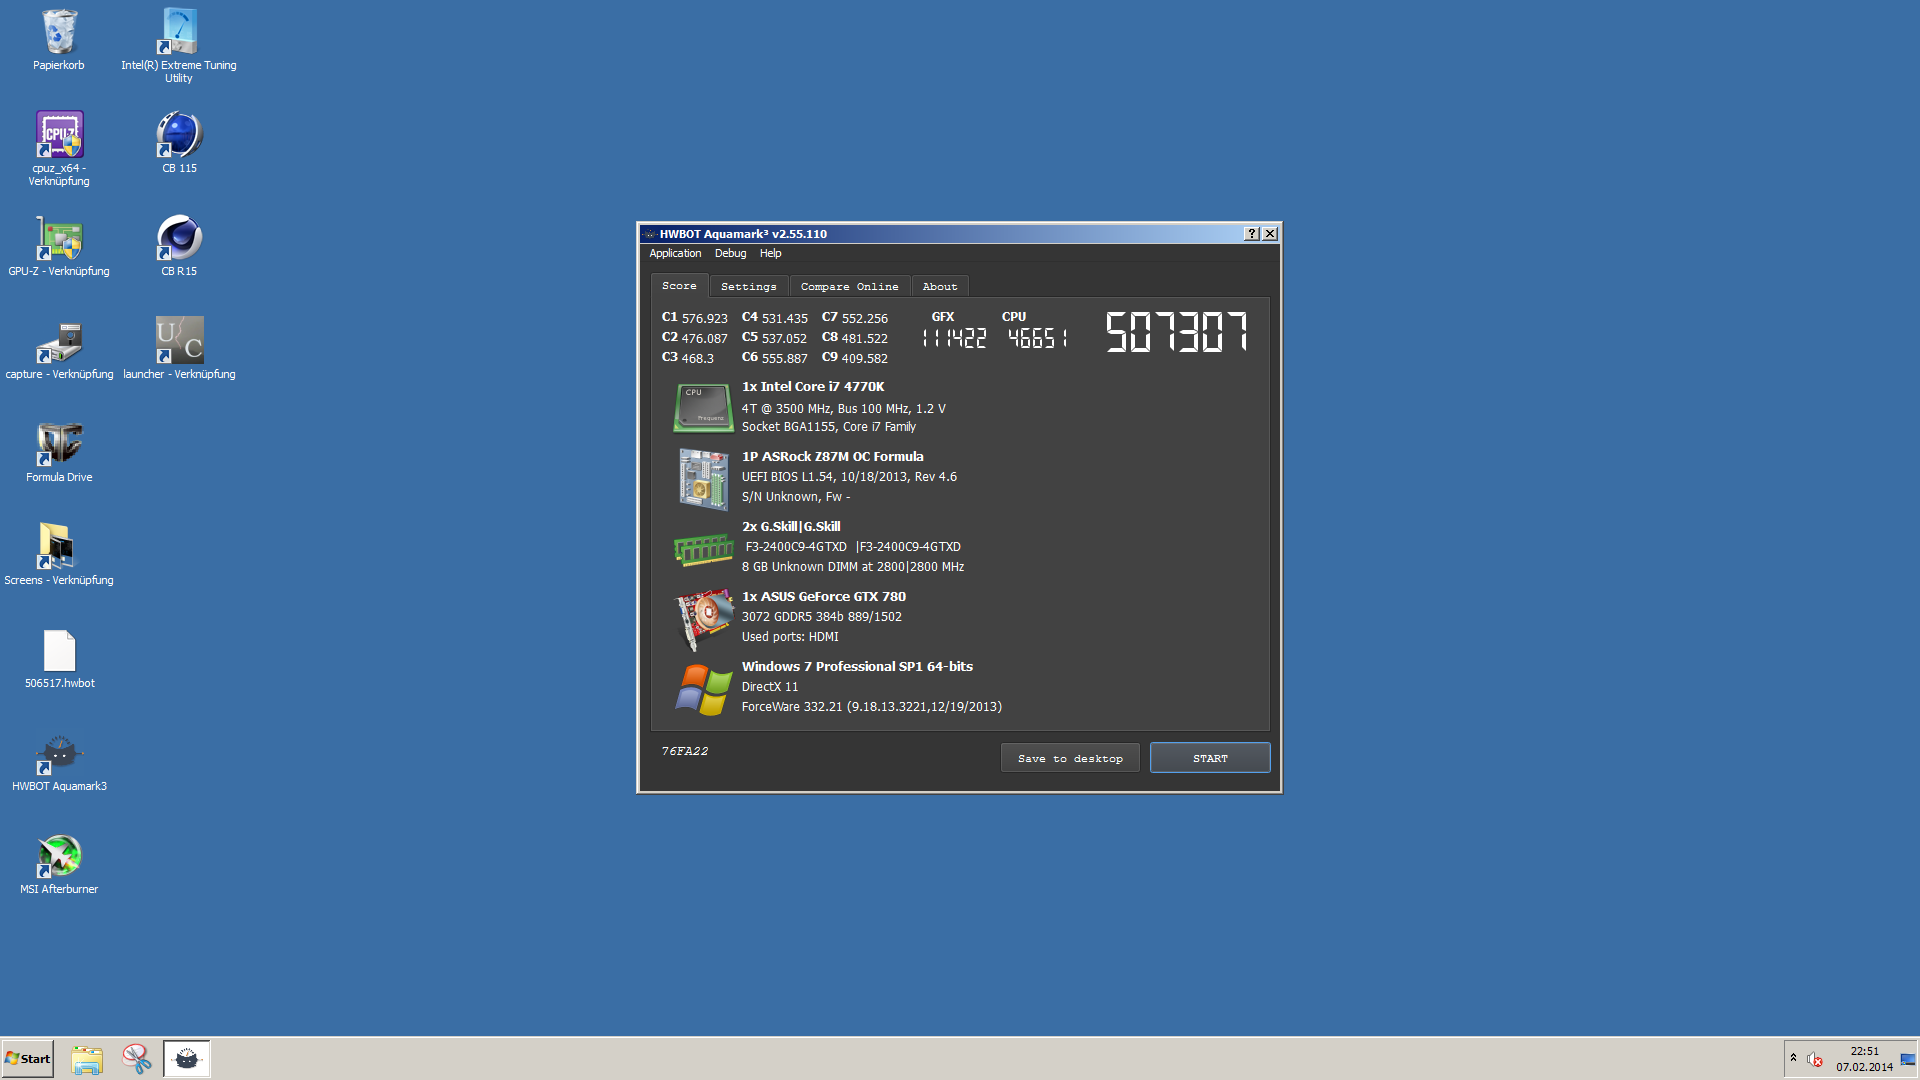Image resolution: width=1920 pixels, height=1080 pixels.
Task: Click the ForceWare 332.21 driver line
Action: (x=872, y=707)
